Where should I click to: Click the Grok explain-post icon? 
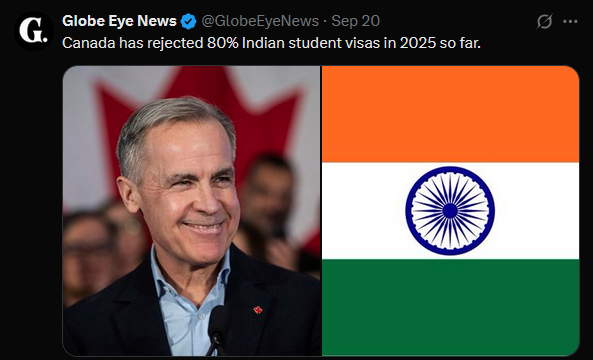[x=545, y=21]
